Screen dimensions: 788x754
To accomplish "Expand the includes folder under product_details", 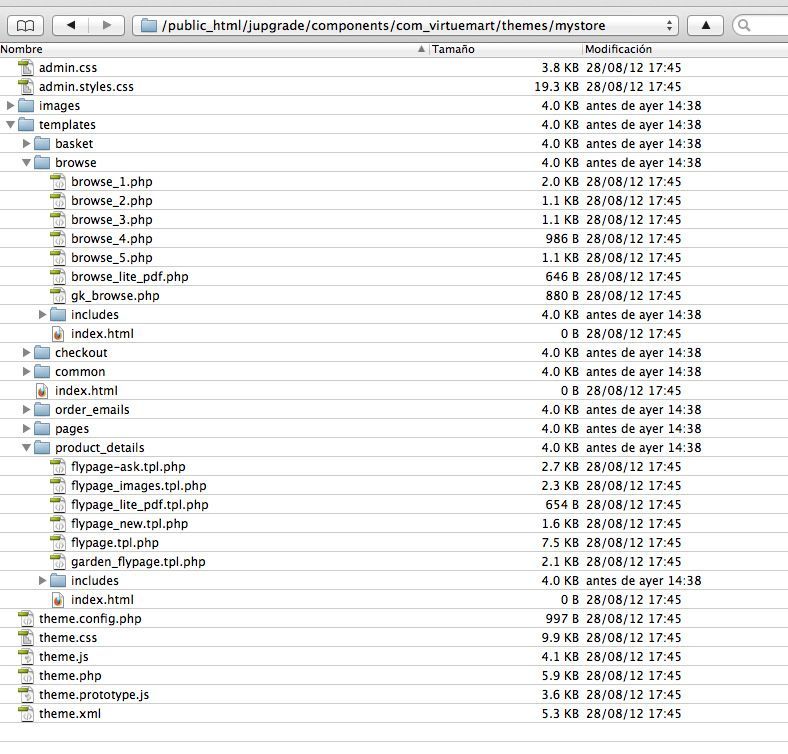I will (x=42, y=581).
